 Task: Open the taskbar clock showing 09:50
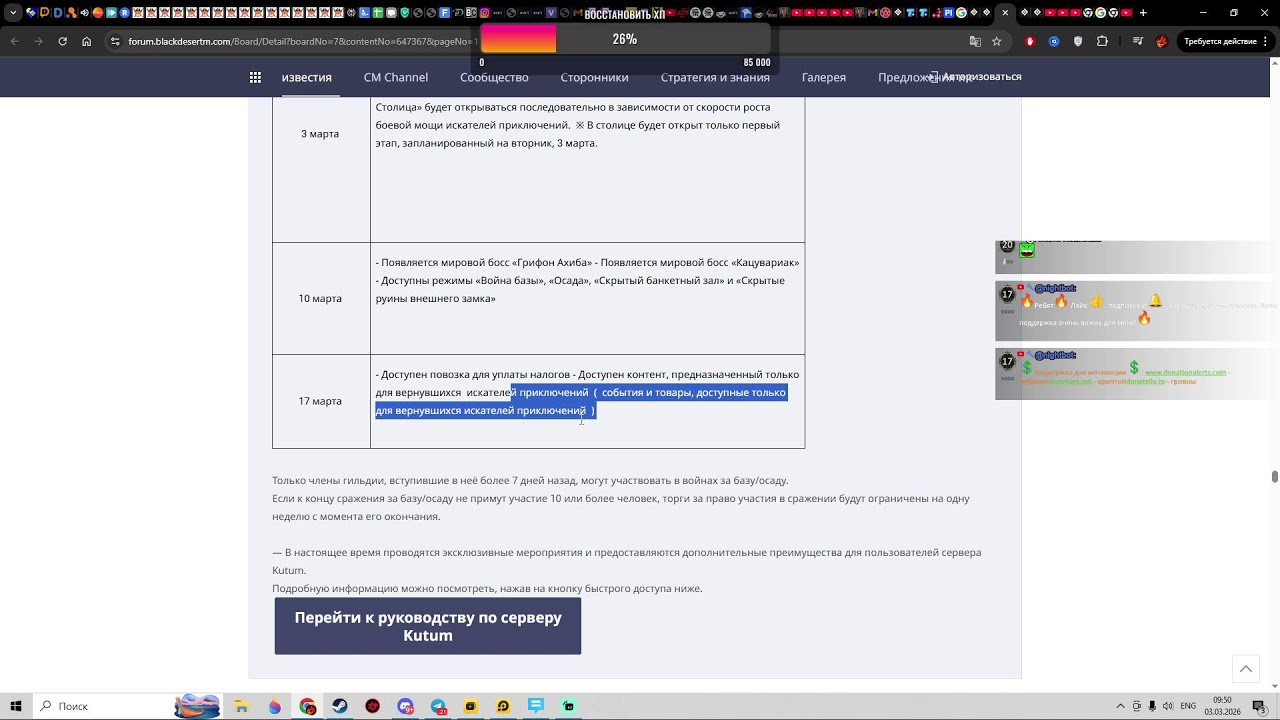pos(1222,706)
